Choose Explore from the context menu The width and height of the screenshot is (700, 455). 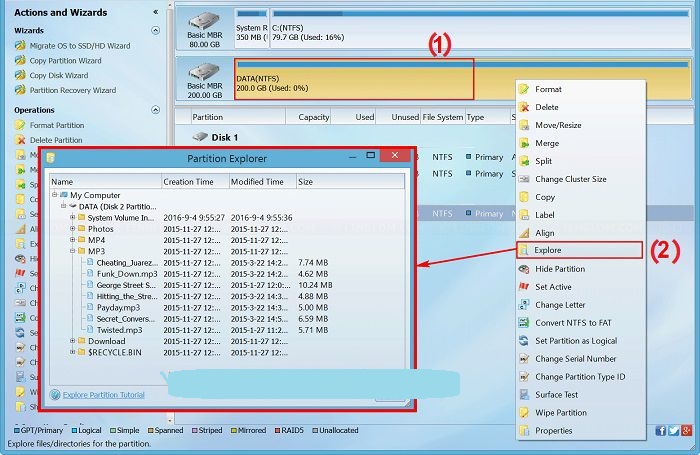[548, 250]
